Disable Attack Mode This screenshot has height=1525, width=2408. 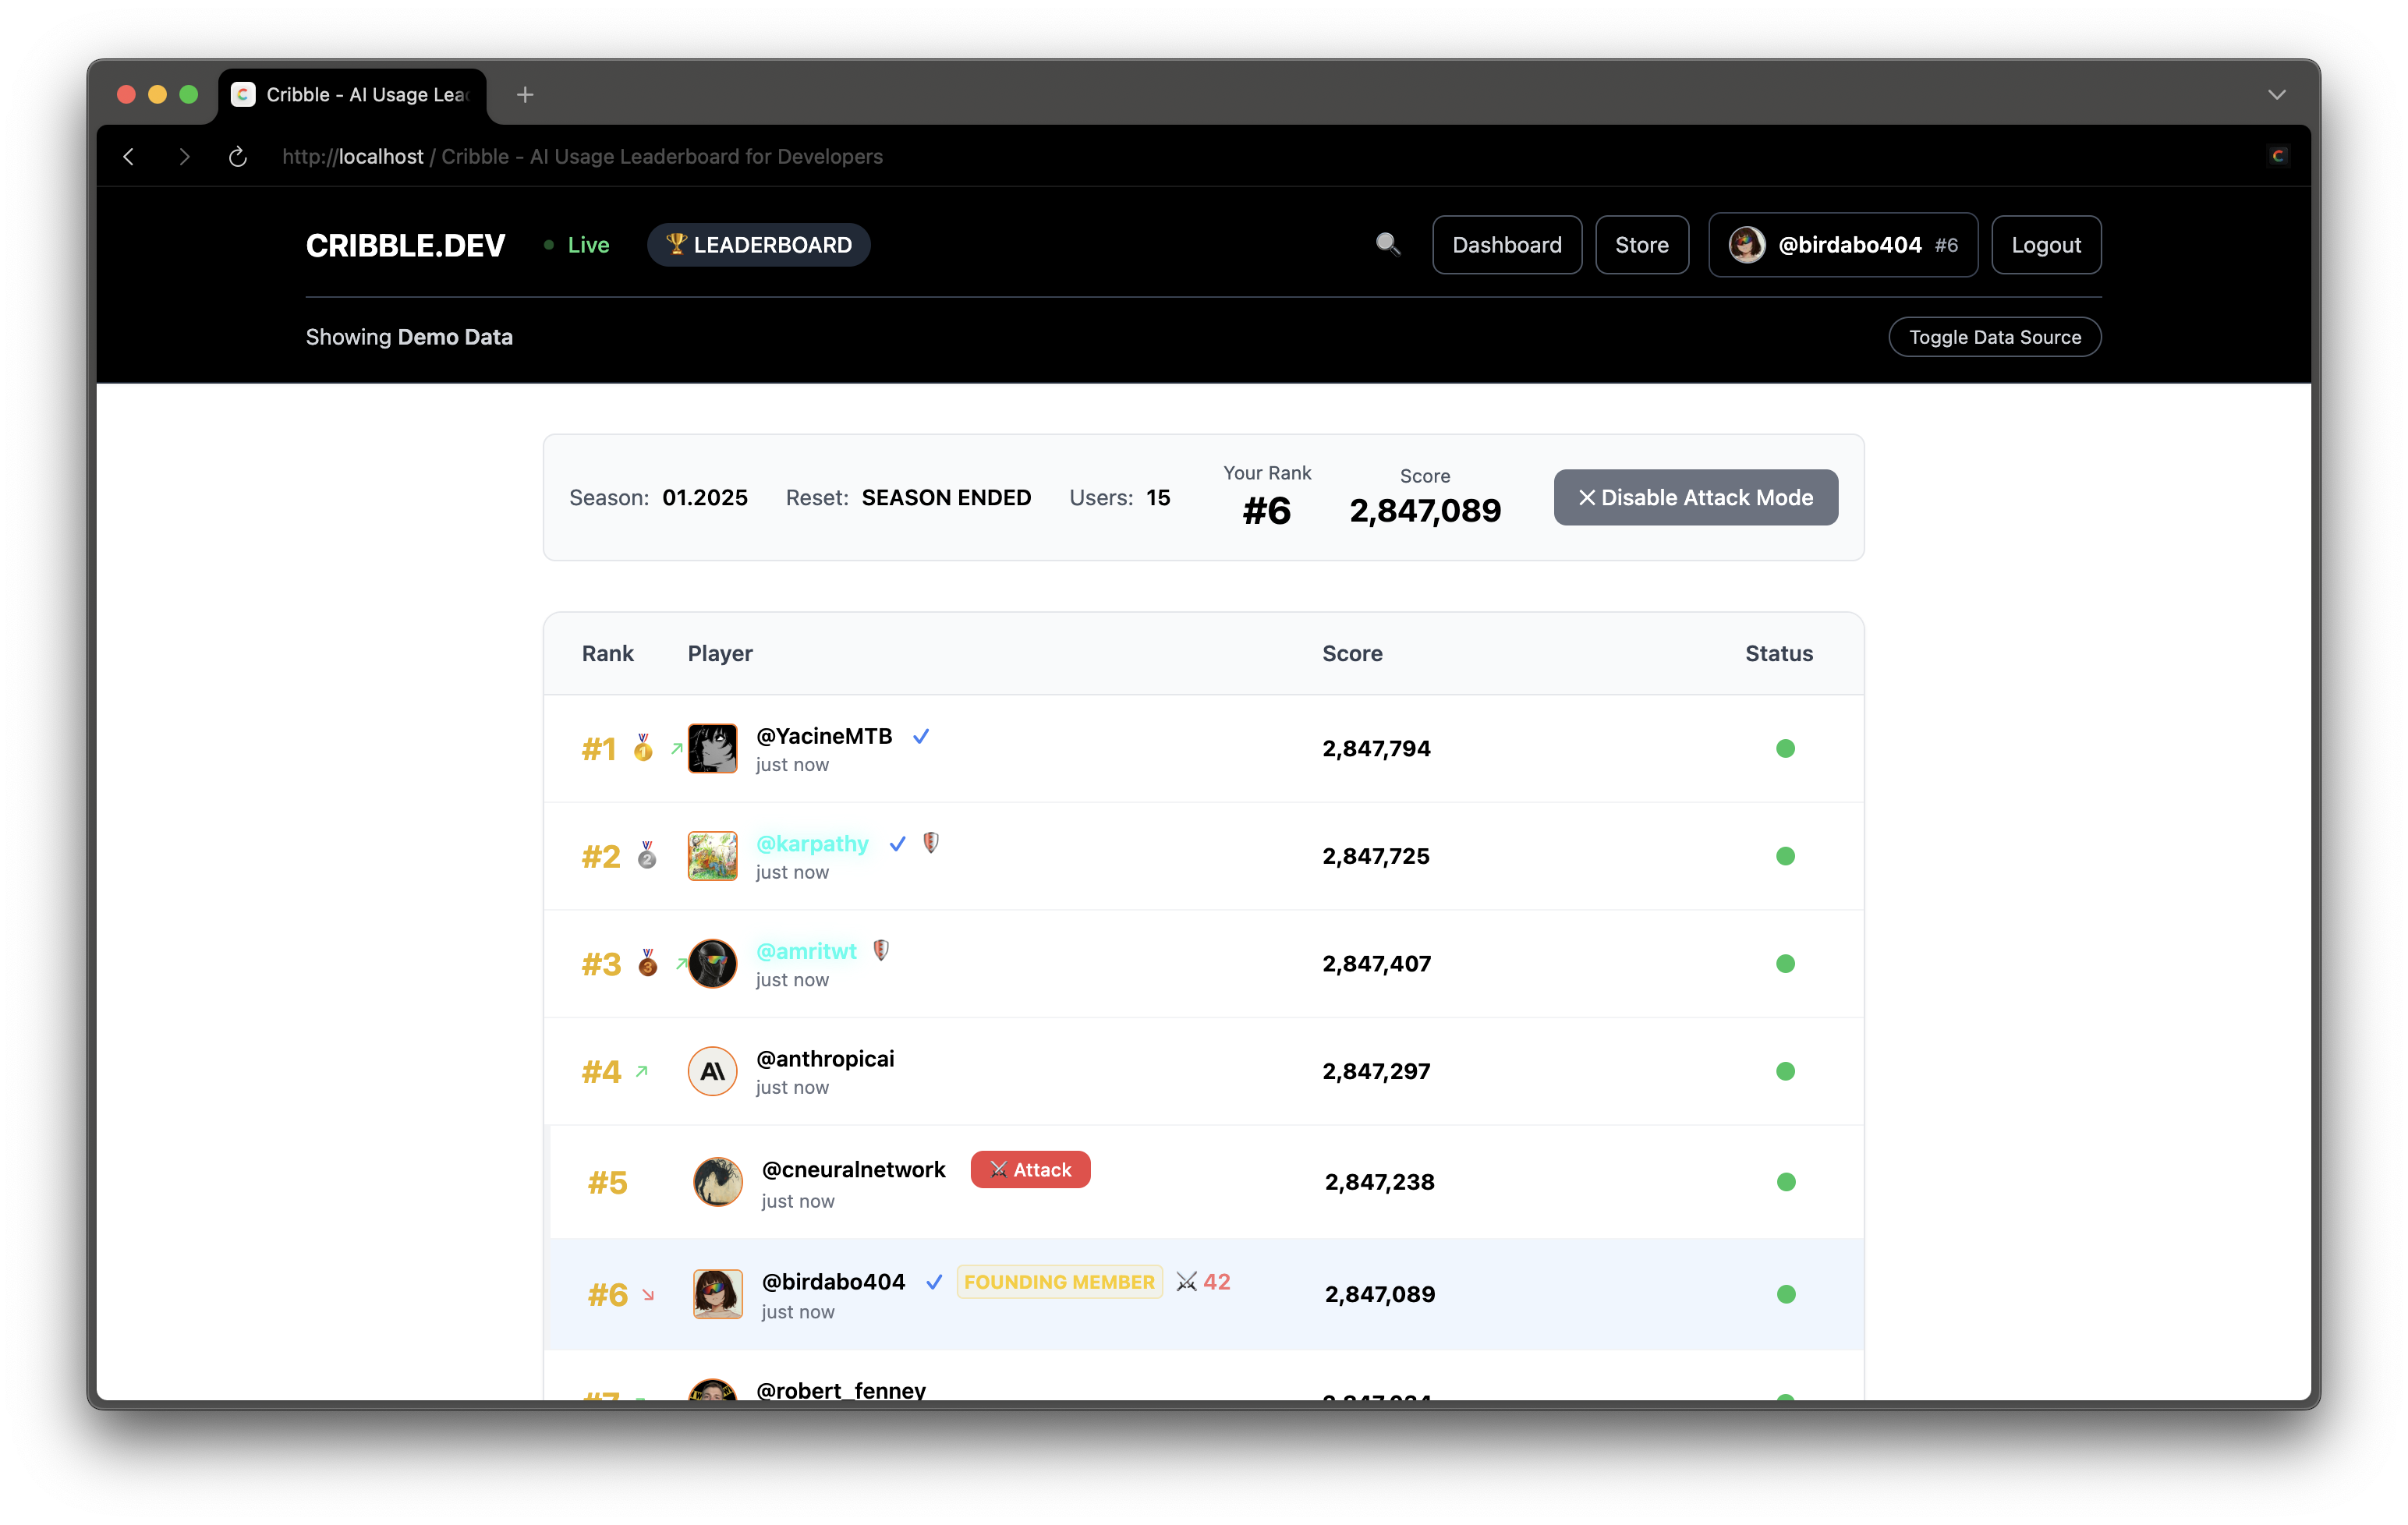1695,497
